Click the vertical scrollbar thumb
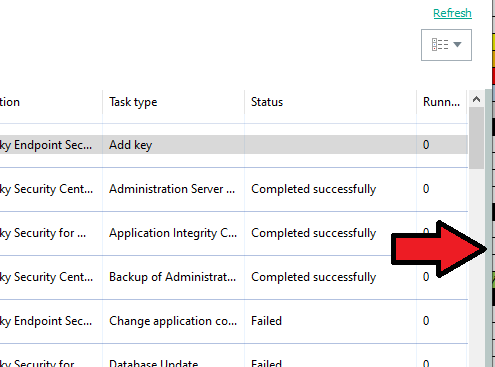 [x=476, y=138]
